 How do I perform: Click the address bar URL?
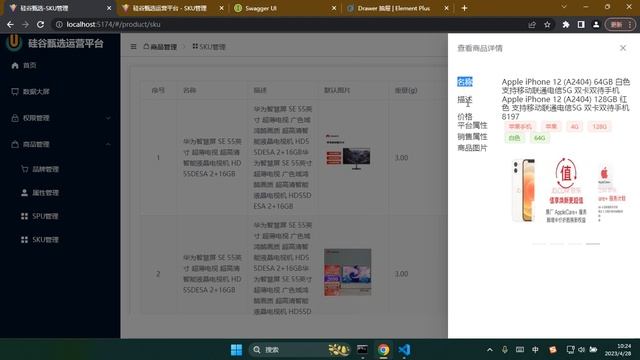point(113,24)
